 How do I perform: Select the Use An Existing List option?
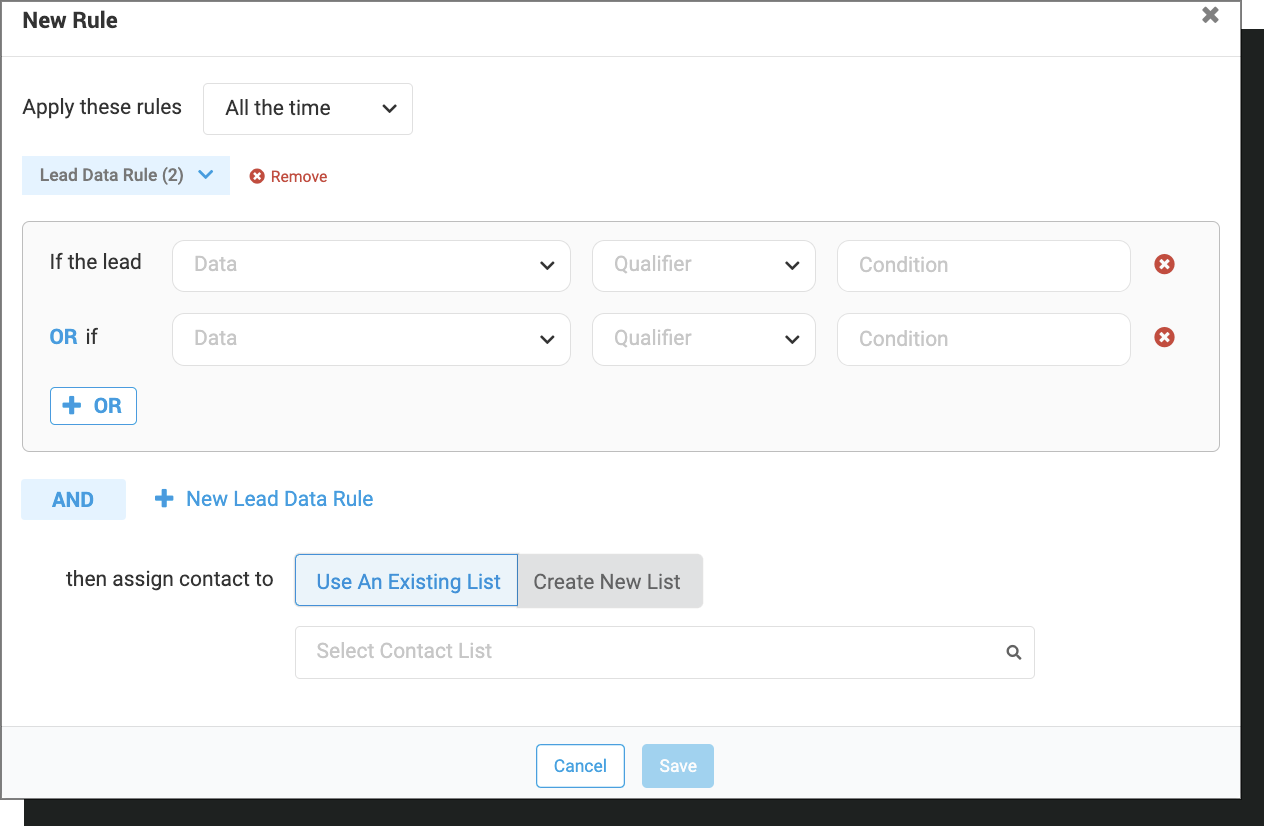pos(407,581)
